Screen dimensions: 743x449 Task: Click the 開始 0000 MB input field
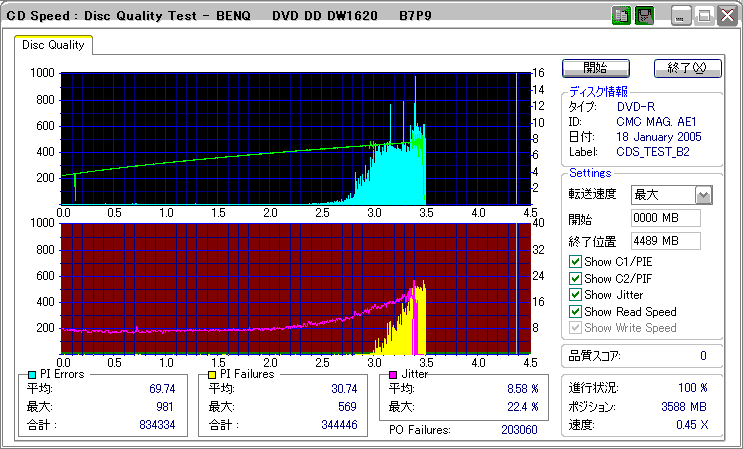coord(666,218)
